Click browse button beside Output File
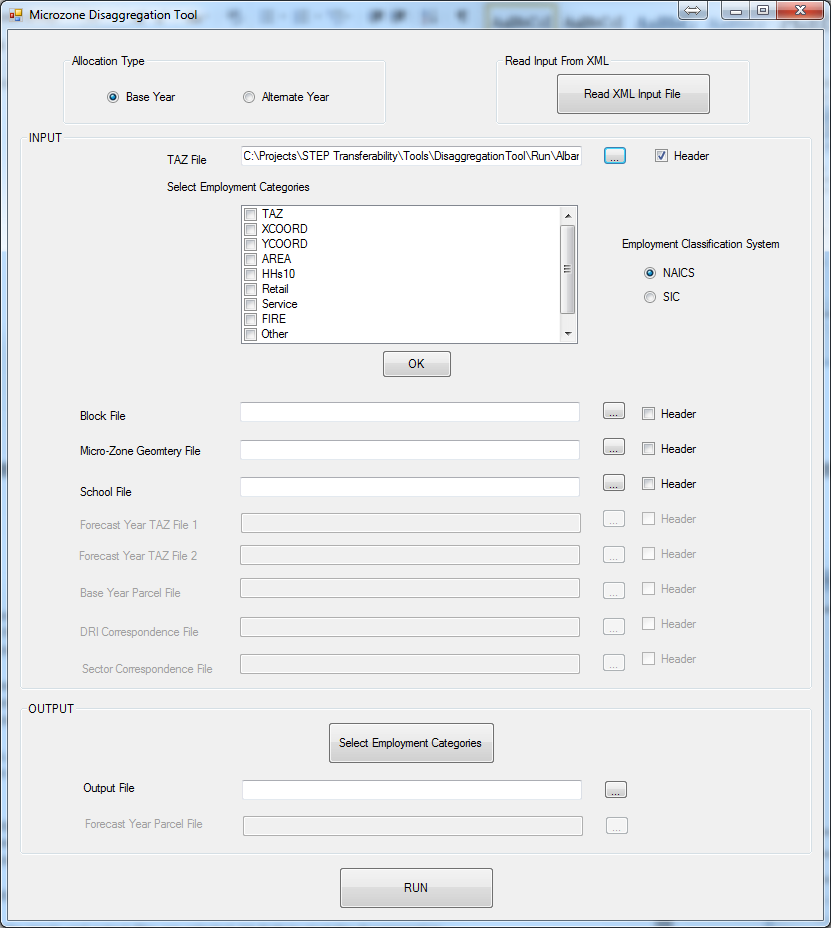Image resolution: width=831 pixels, height=928 pixels. 616,790
